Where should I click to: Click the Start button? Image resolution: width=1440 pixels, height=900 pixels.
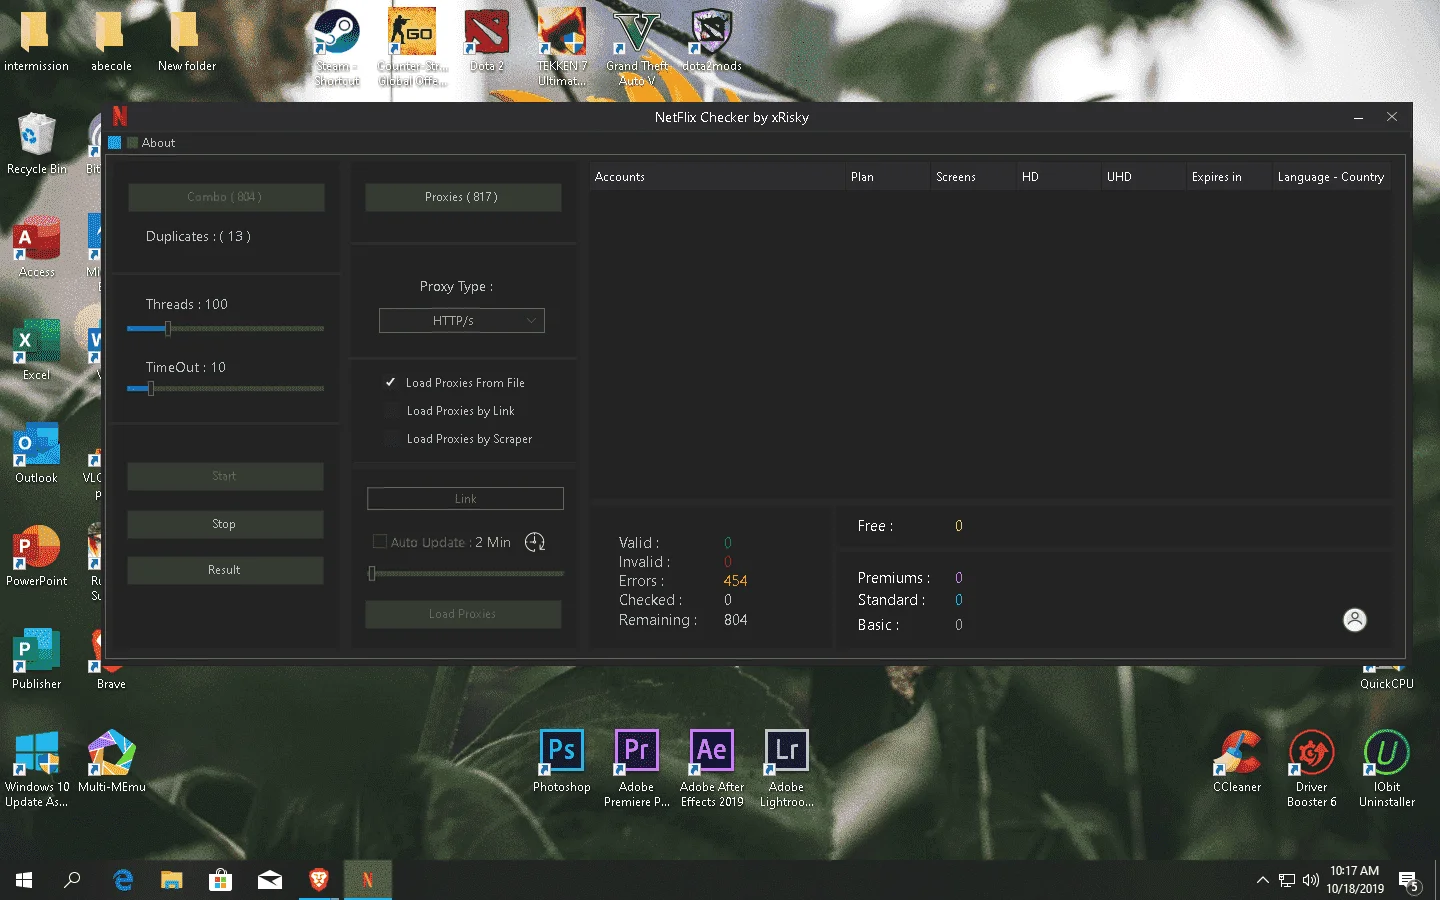pyautogui.click(x=225, y=476)
